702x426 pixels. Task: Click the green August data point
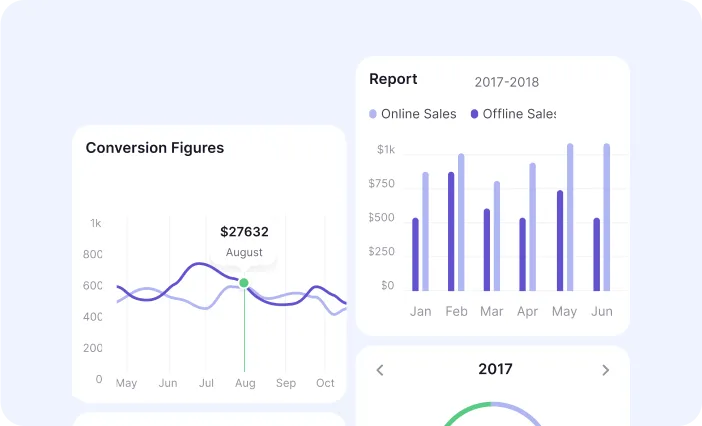coord(244,283)
